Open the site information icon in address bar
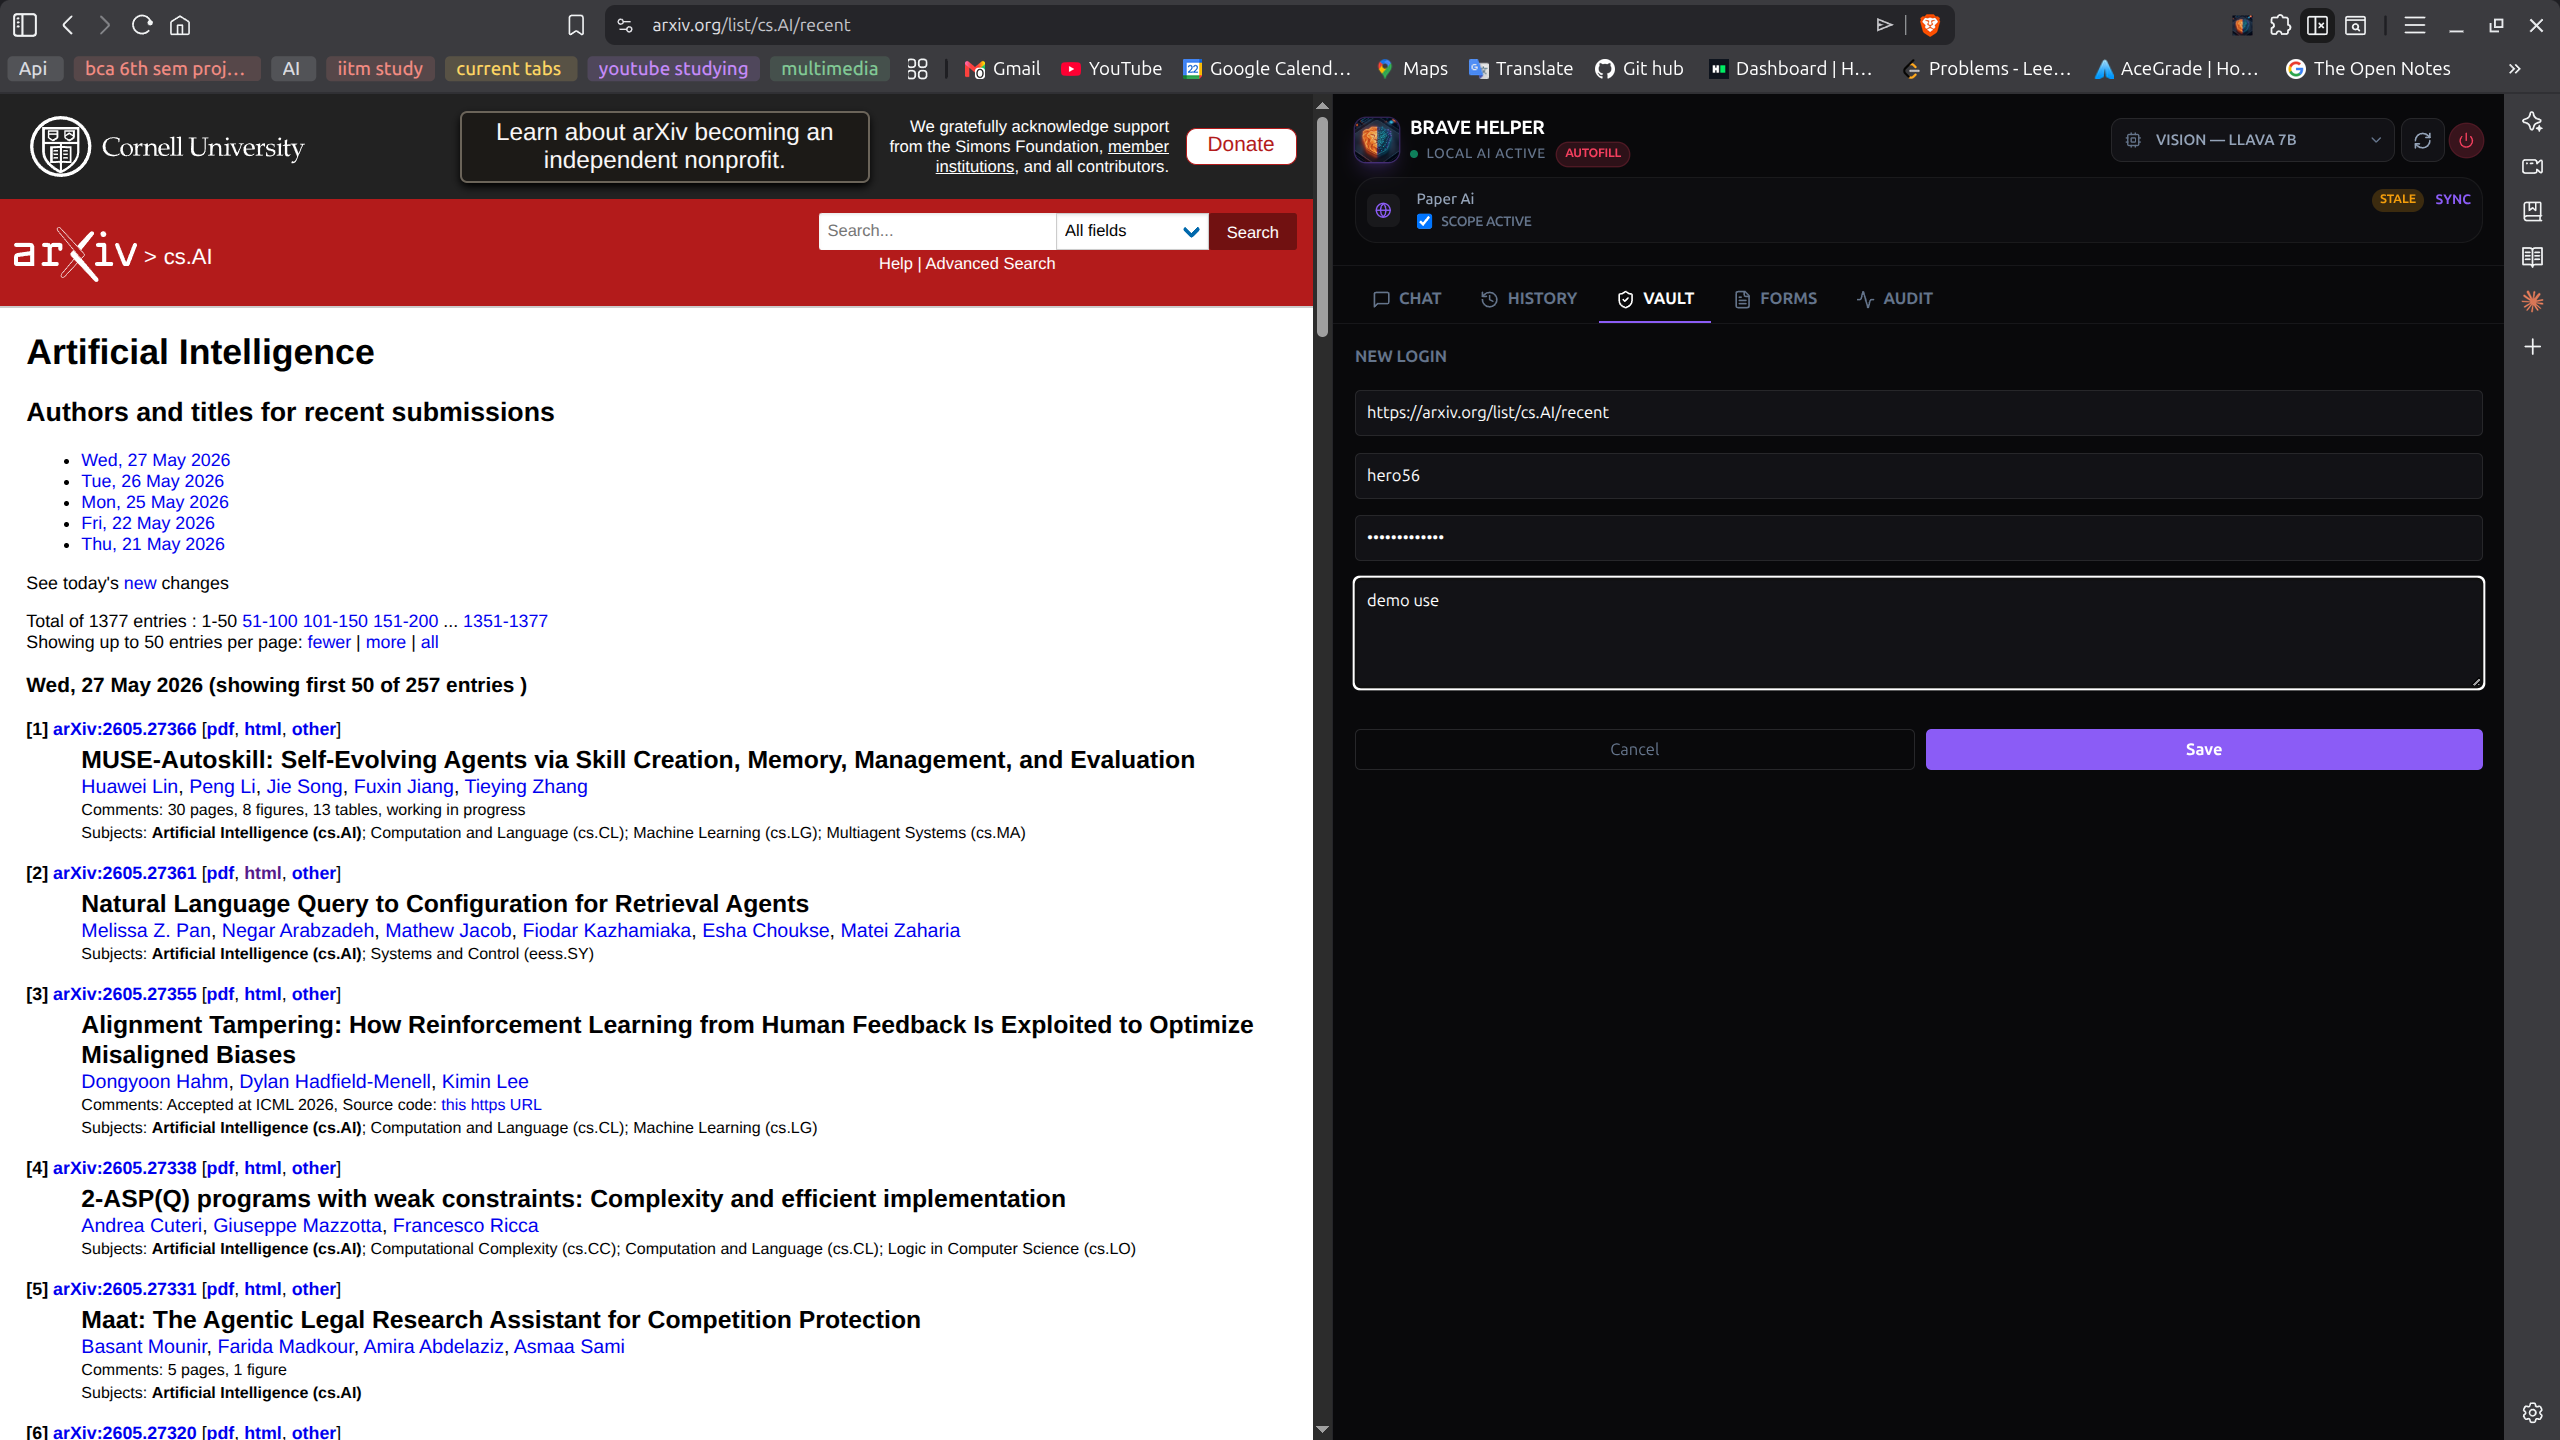2560x1440 pixels. (x=625, y=25)
